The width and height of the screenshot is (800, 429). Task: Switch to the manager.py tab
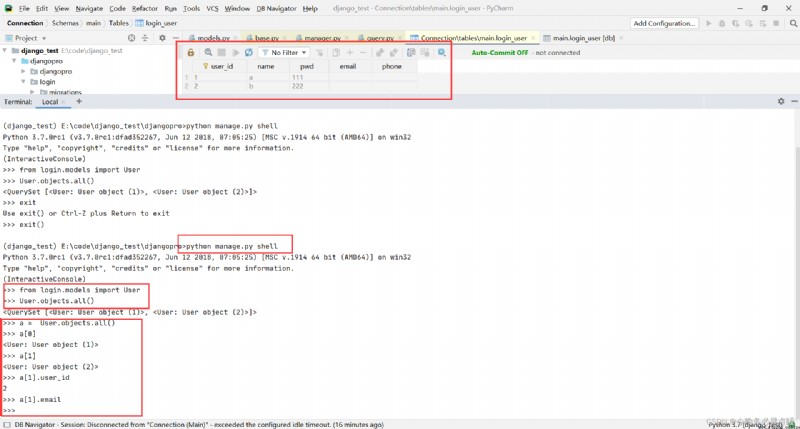pos(322,38)
